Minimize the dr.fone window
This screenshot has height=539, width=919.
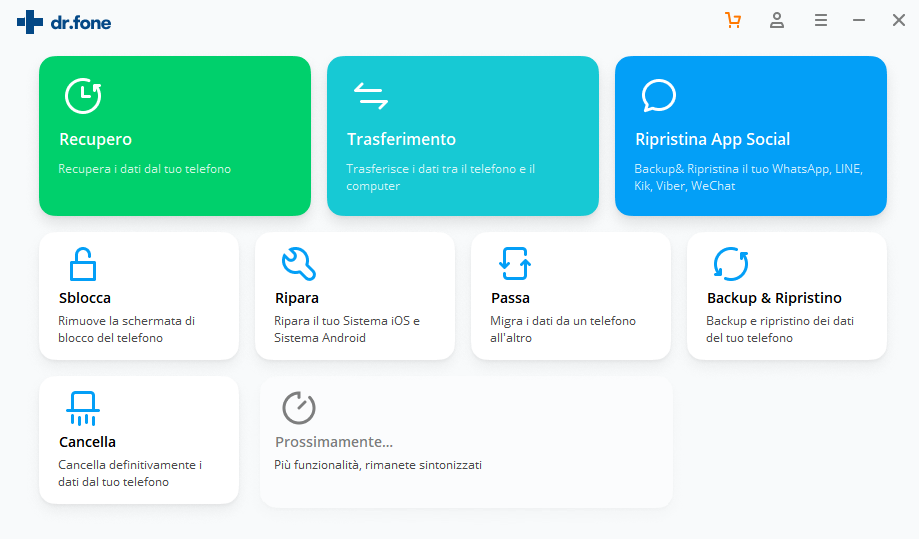pos(859,20)
